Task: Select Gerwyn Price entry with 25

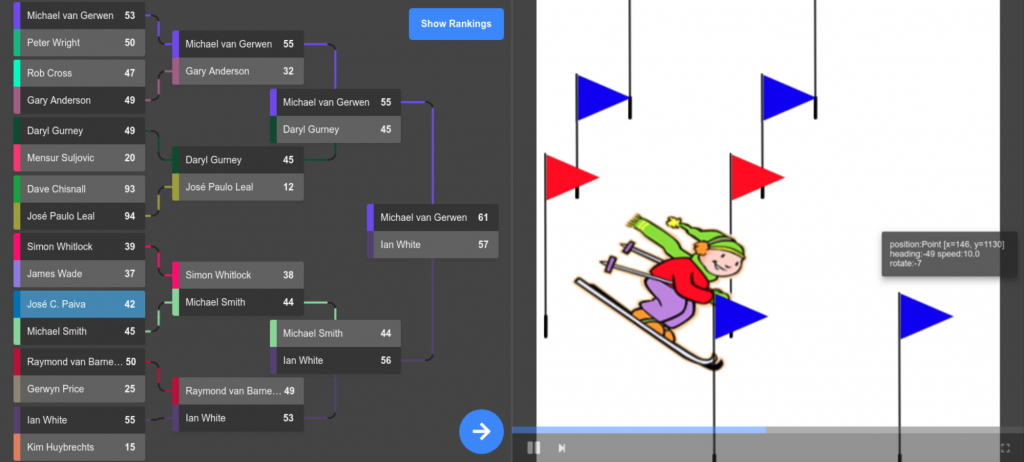Action: pos(79,389)
